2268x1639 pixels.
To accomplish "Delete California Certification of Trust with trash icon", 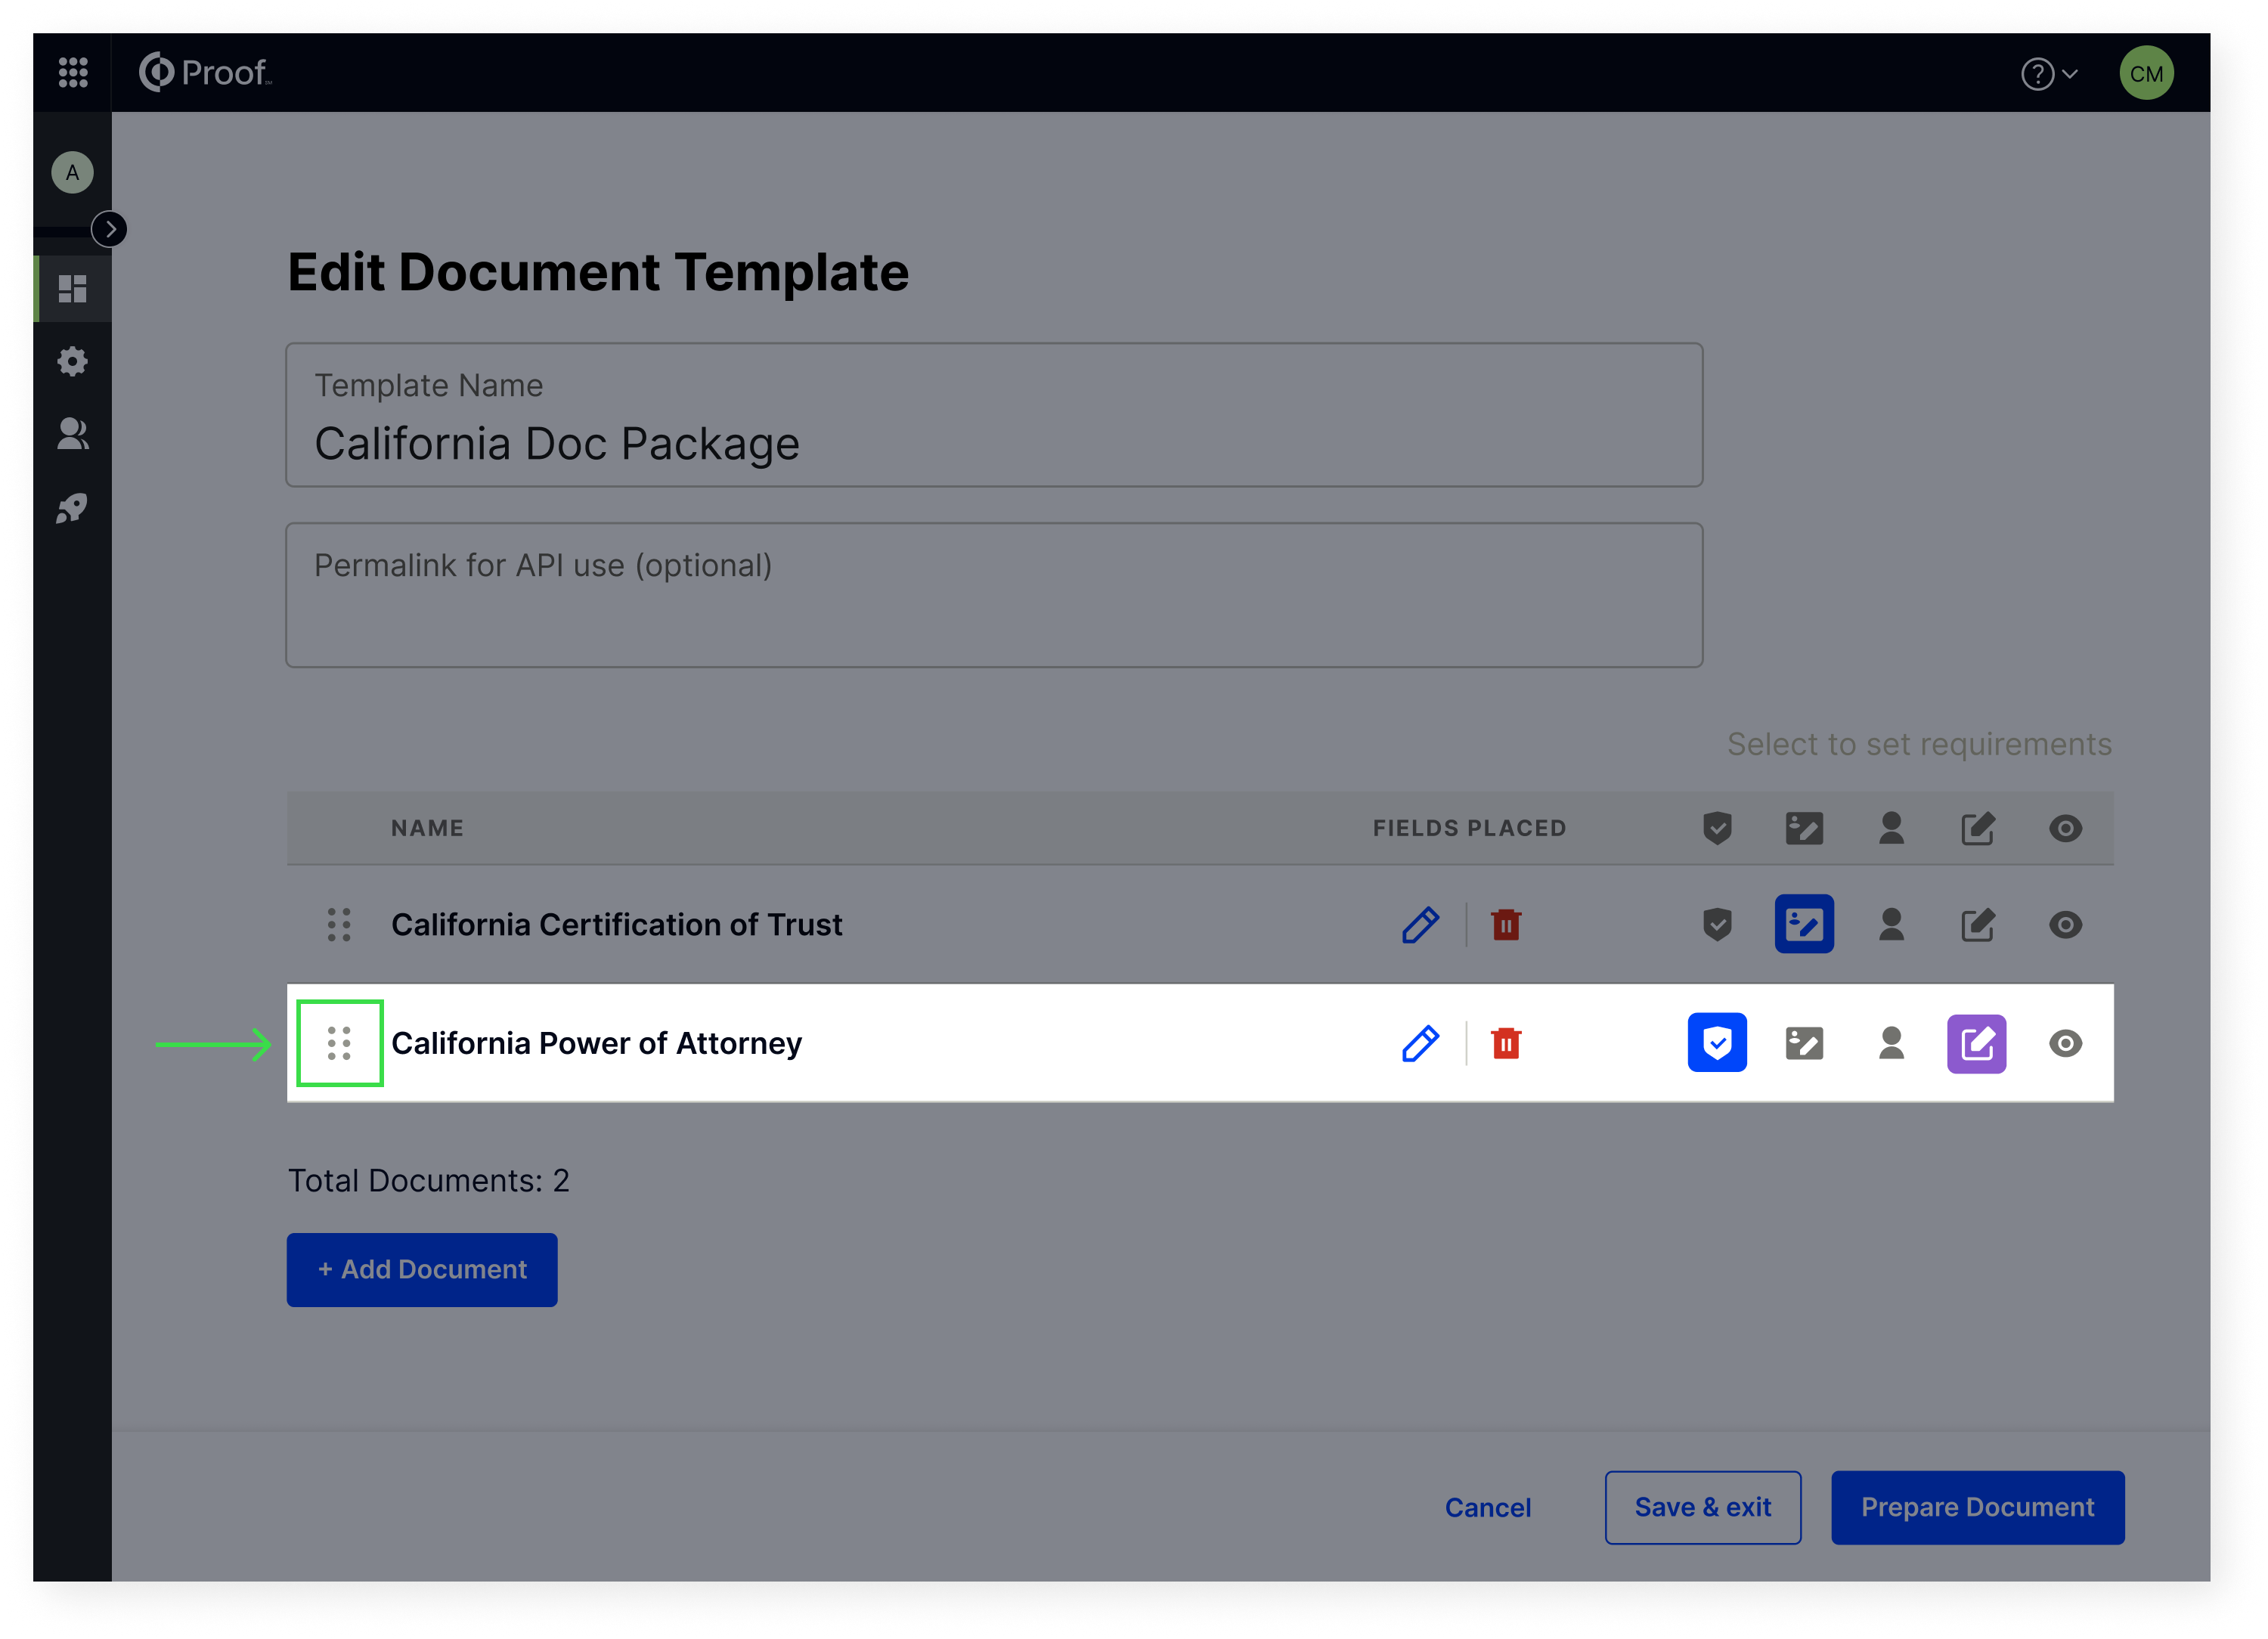I will (x=1505, y=925).
